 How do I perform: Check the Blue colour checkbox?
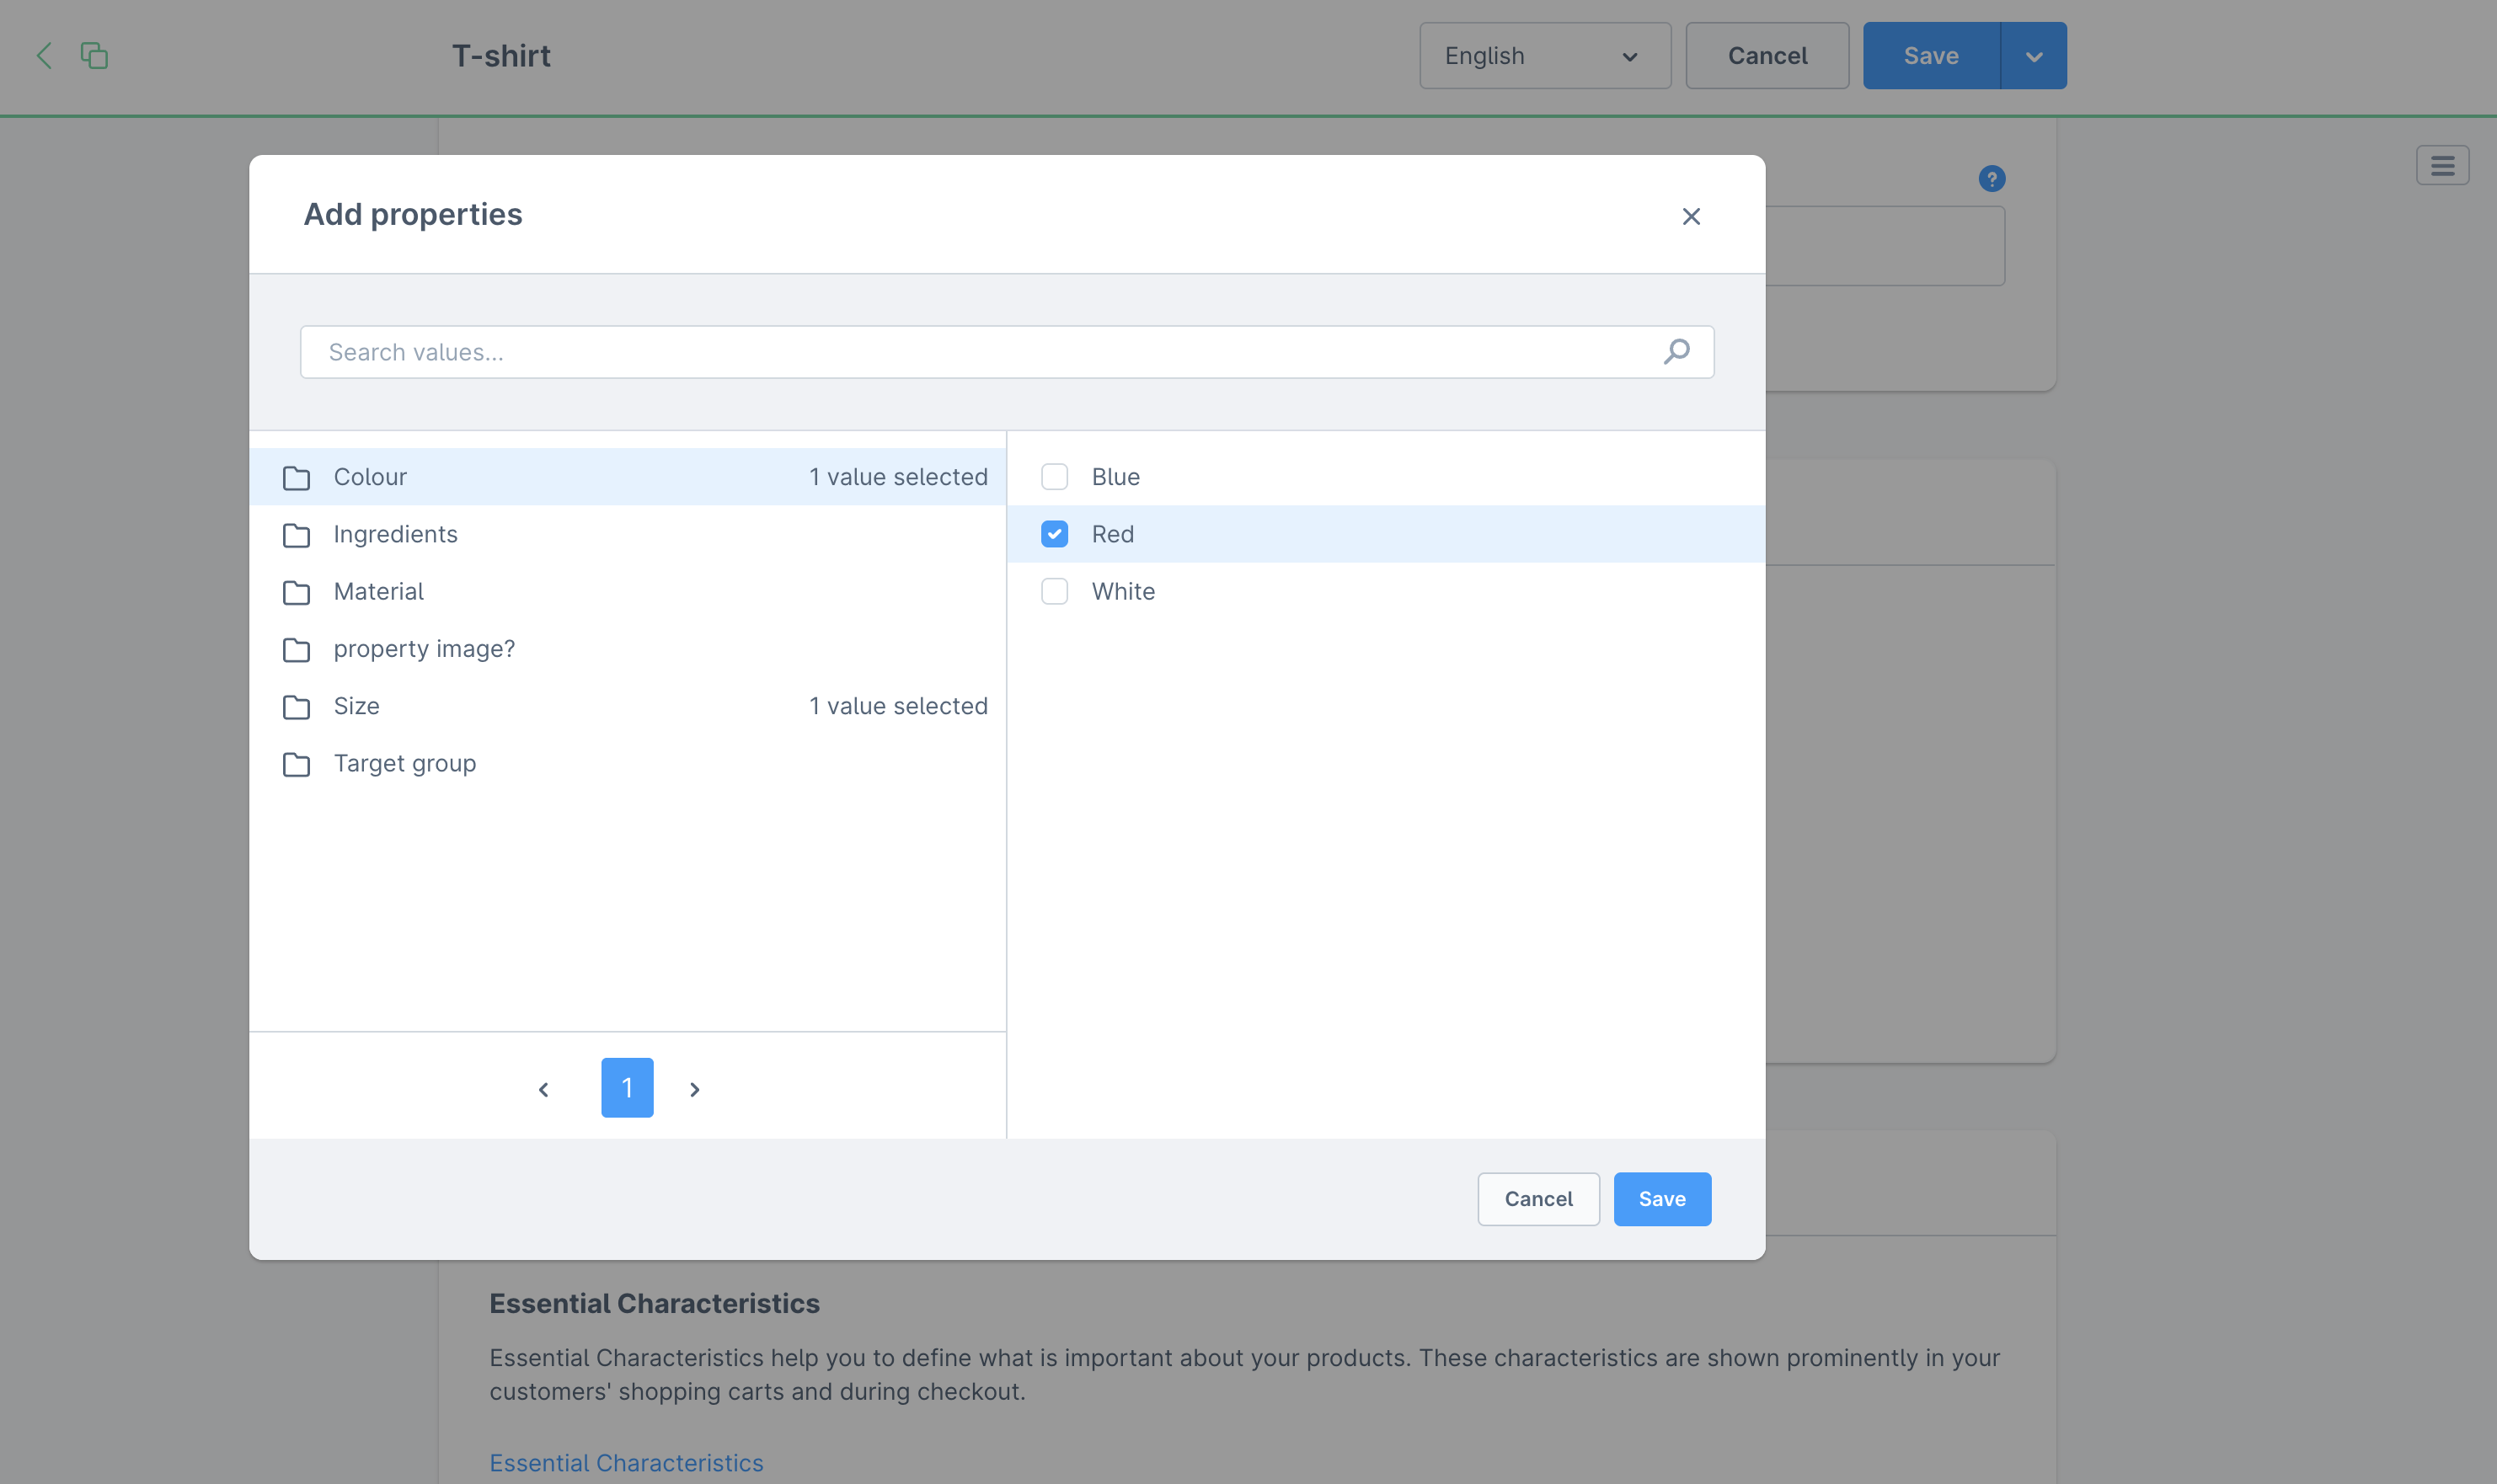1054,477
